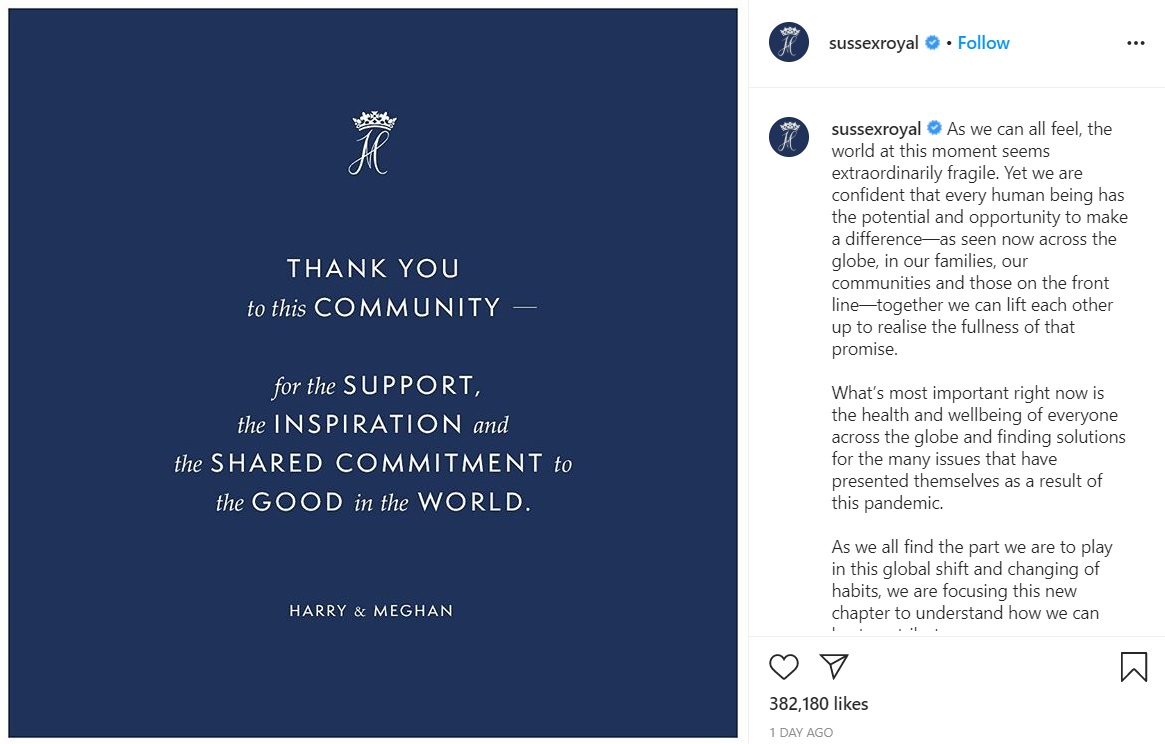Click the caption paragraph starting 'As we can all feel'

coord(979,239)
